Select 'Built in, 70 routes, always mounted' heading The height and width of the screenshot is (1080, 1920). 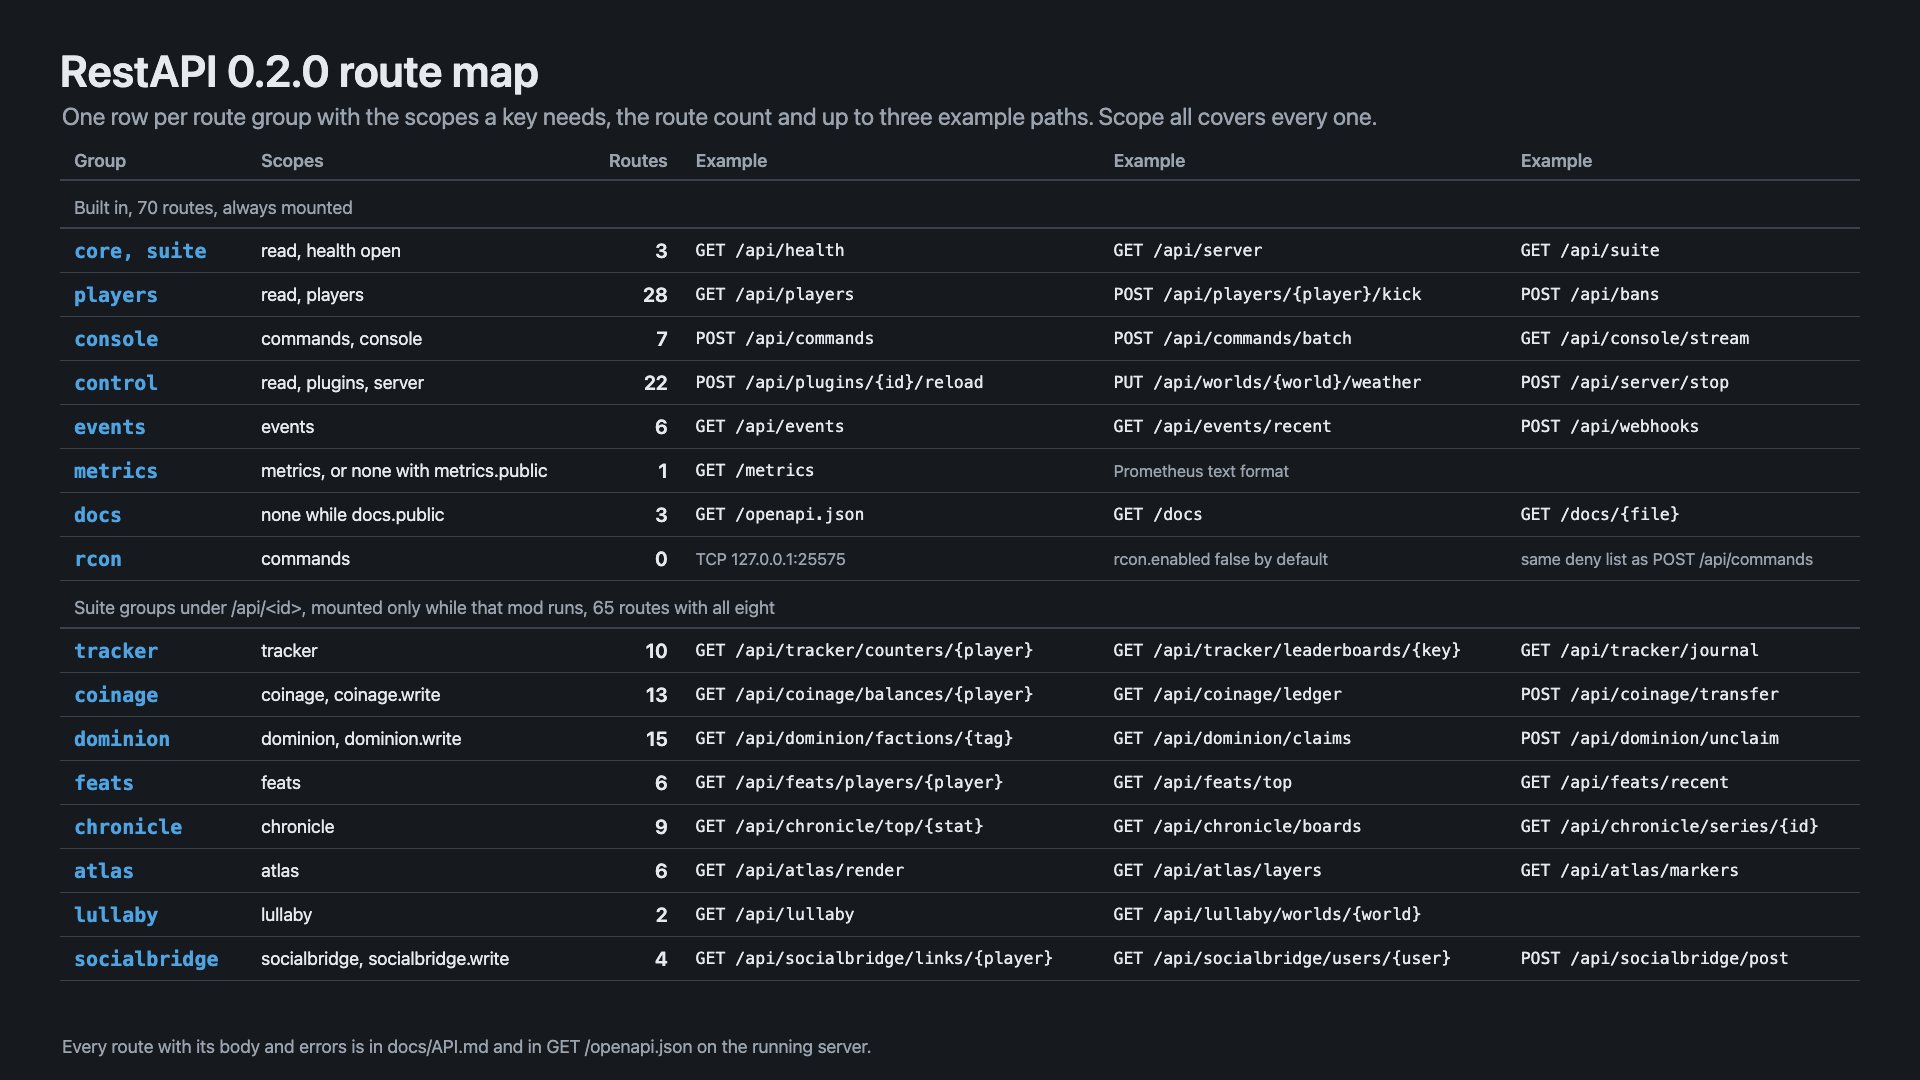click(x=213, y=208)
